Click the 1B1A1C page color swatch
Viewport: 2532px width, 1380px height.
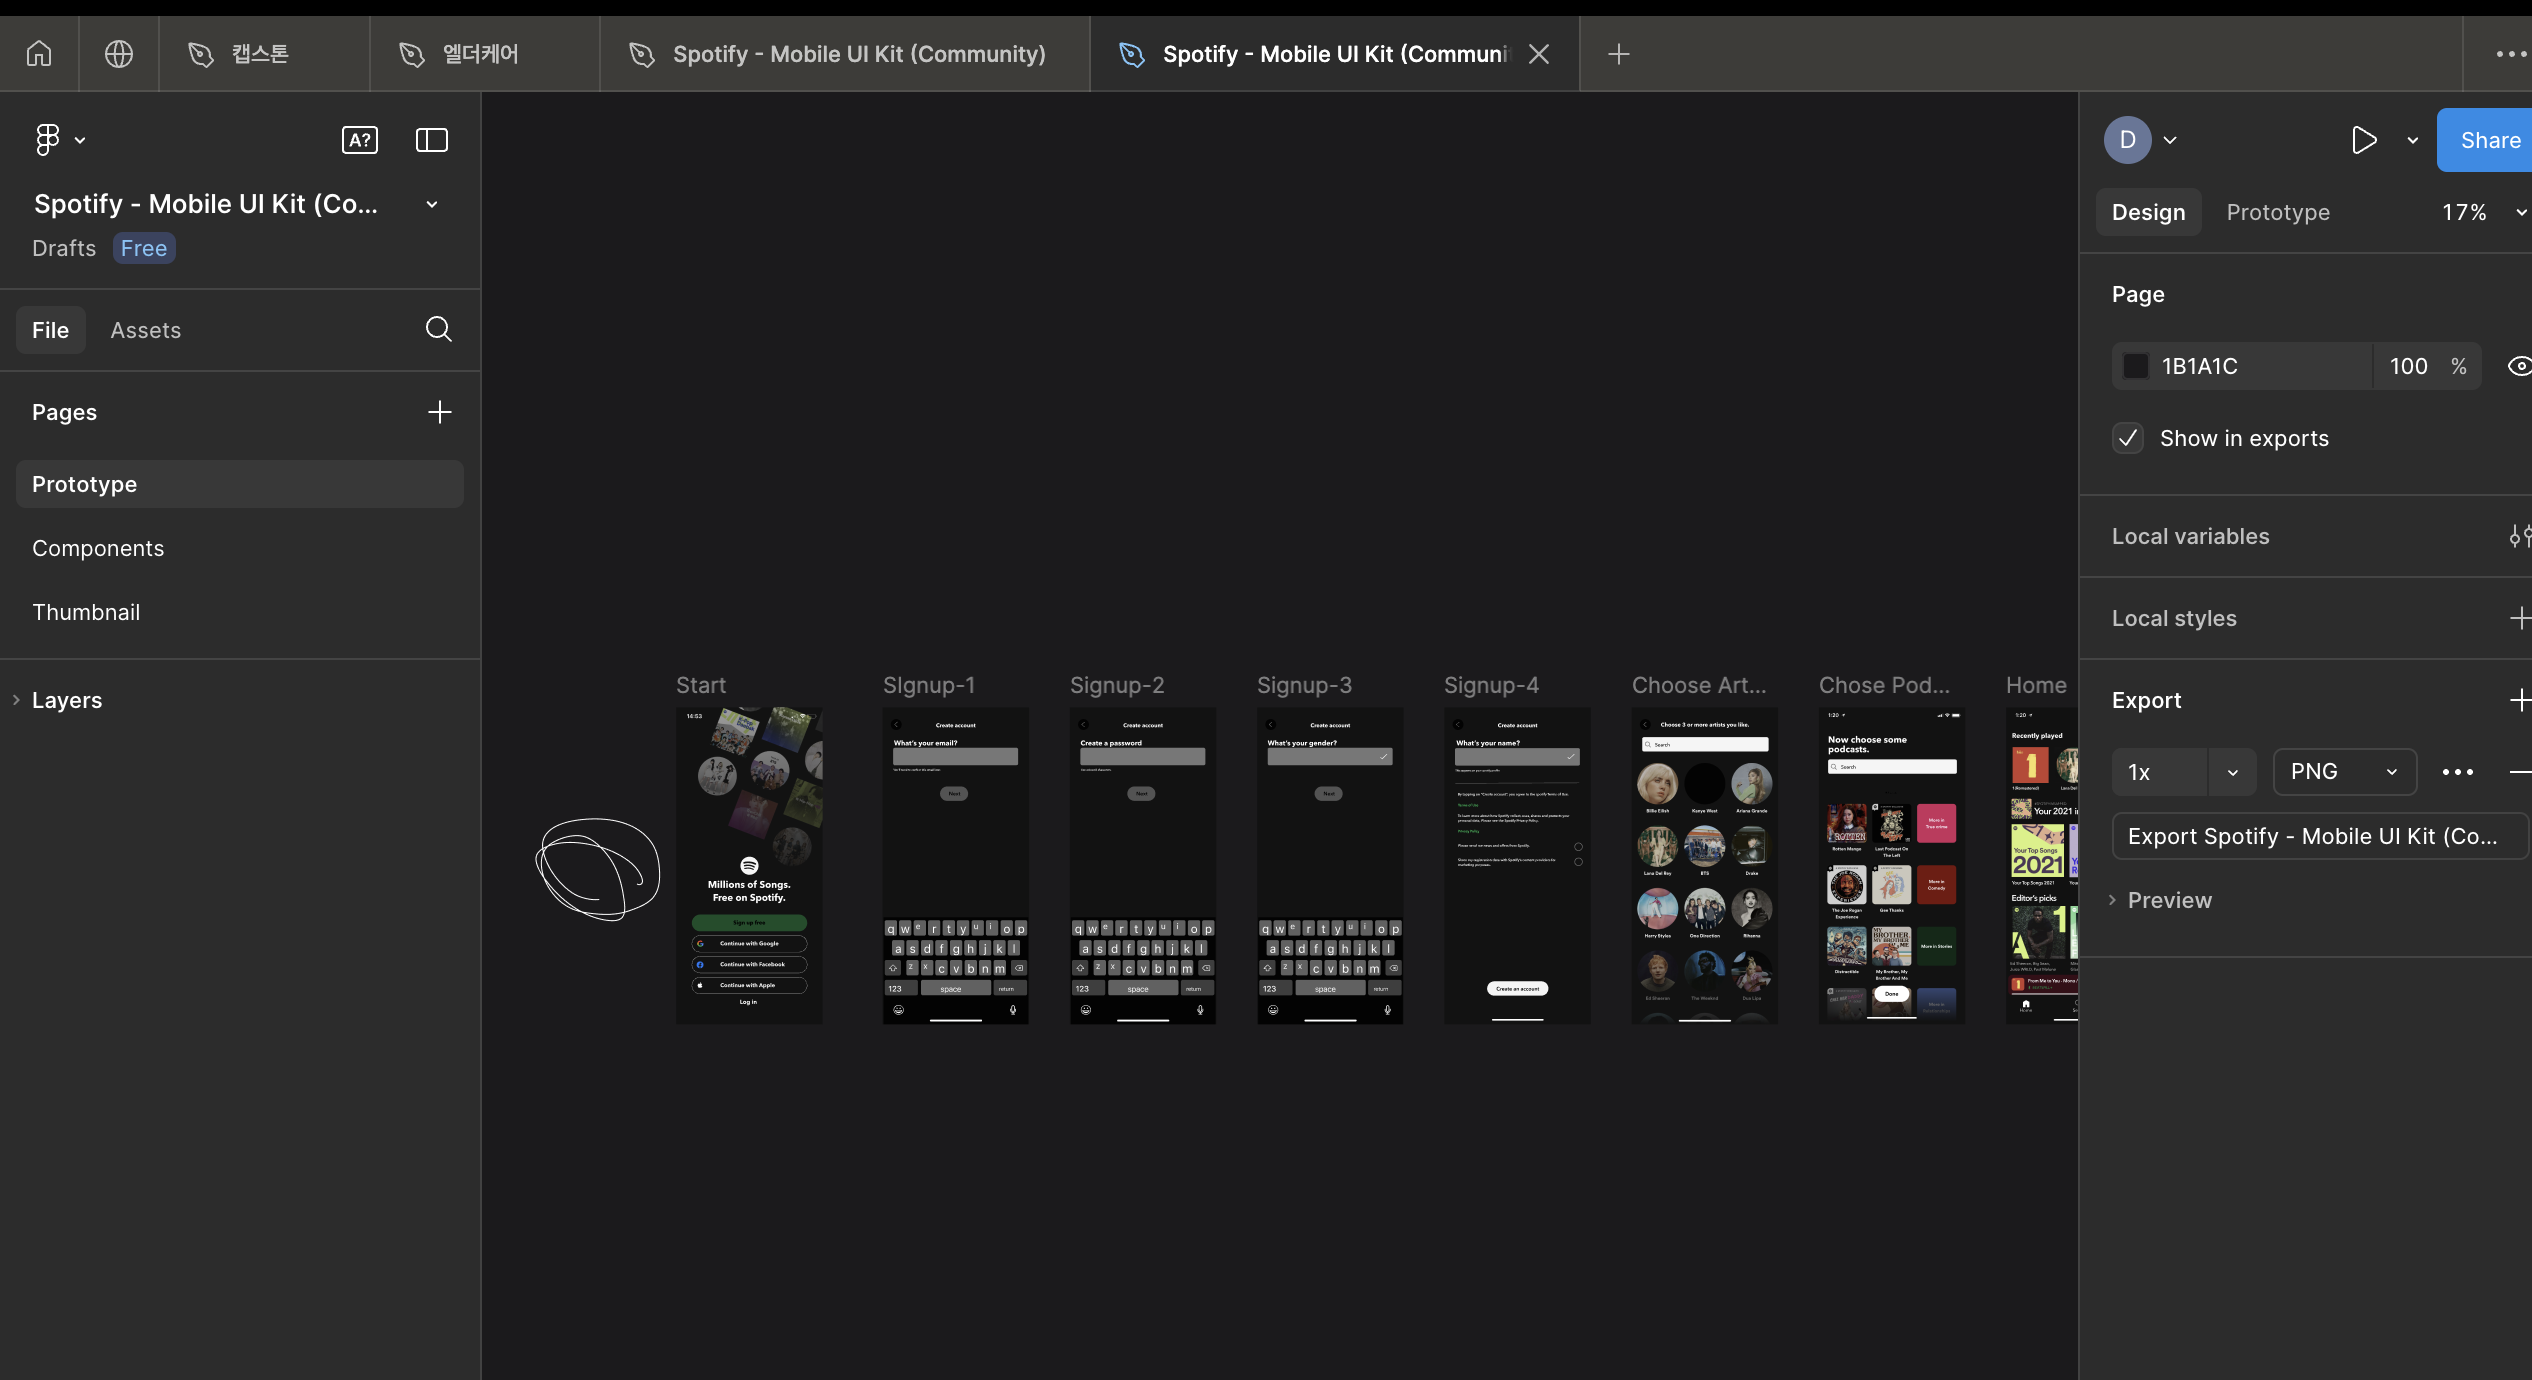point(2136,366)
